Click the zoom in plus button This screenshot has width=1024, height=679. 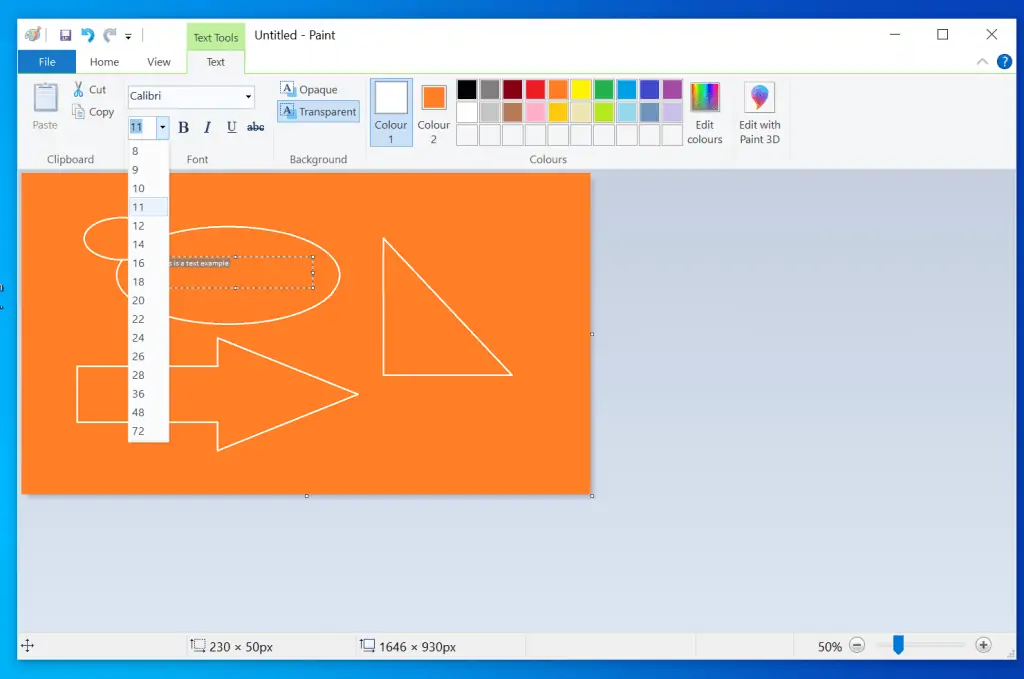[983, 646]
